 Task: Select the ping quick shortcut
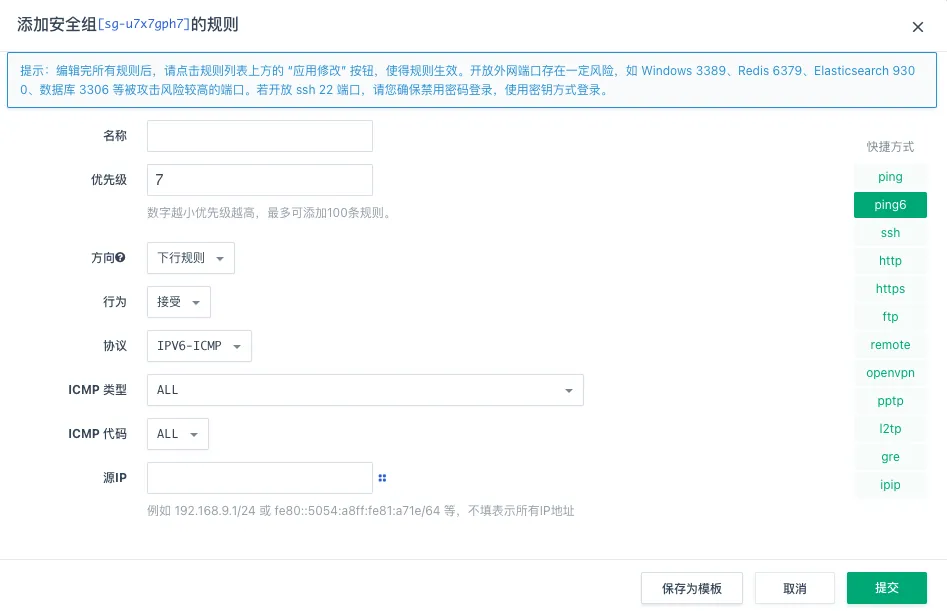[889, 177]
